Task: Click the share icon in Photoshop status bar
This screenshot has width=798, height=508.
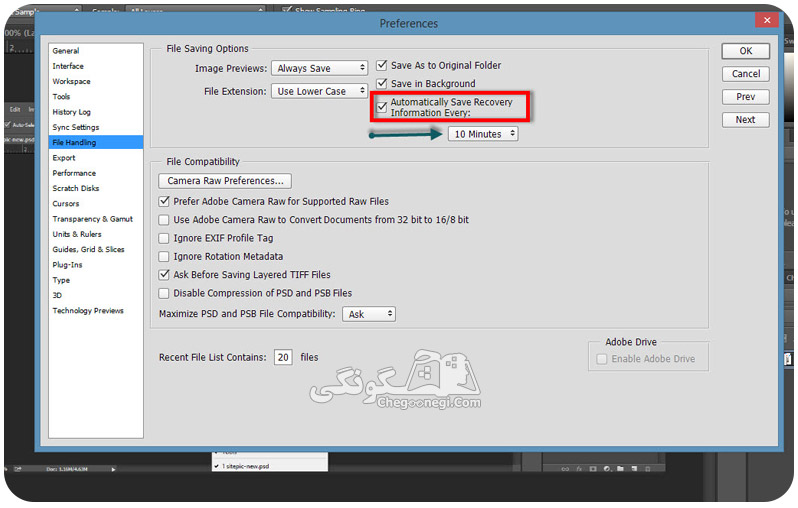Action: pos(18,469)
